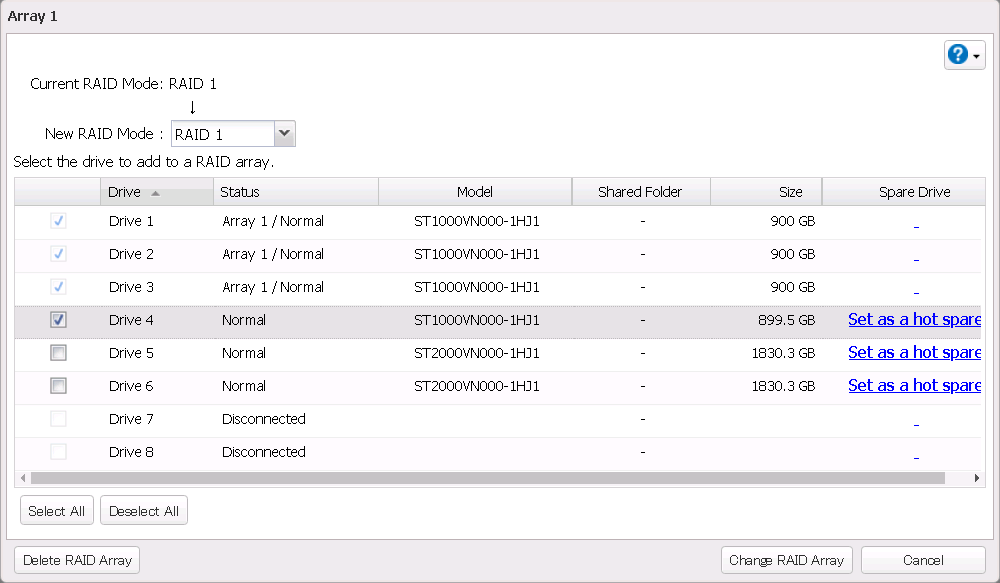Image resolution: width=1000 pixels, height=583 pixels.
Task: Click Change RAID Array button
Action: (786, 560)
